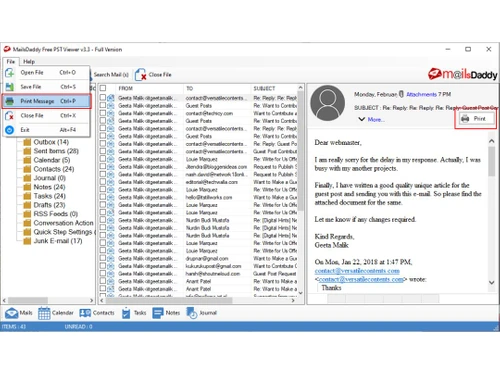Maximize the MailsDaddy window
The width and height of the screenshot is (500, 375).
(x=468, y=49)
